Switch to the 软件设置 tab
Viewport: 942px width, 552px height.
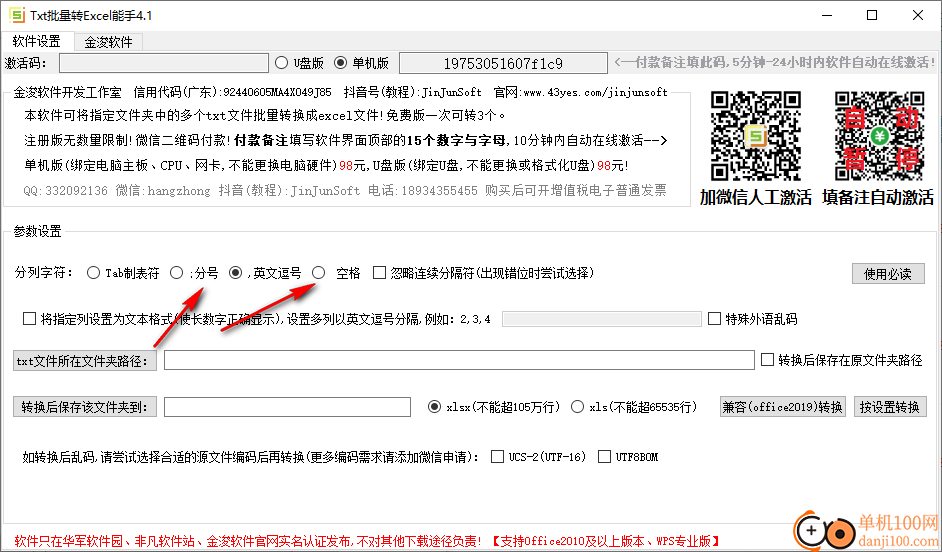click(37, 41)
